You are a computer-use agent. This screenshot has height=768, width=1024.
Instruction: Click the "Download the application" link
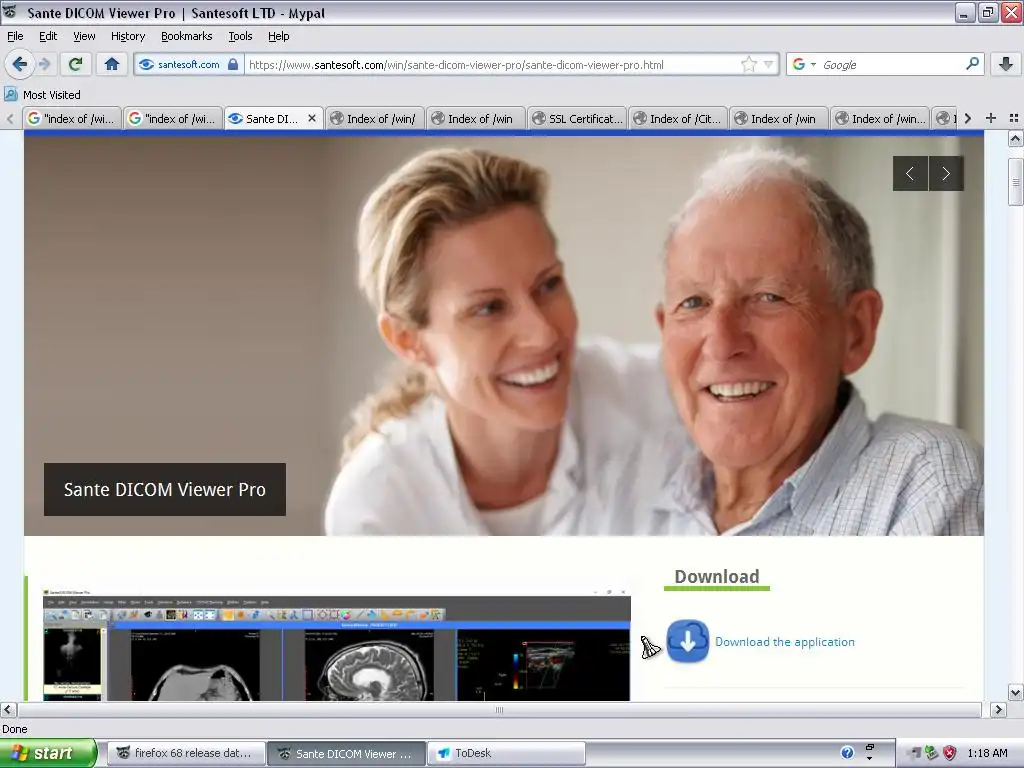click(784, 641)
